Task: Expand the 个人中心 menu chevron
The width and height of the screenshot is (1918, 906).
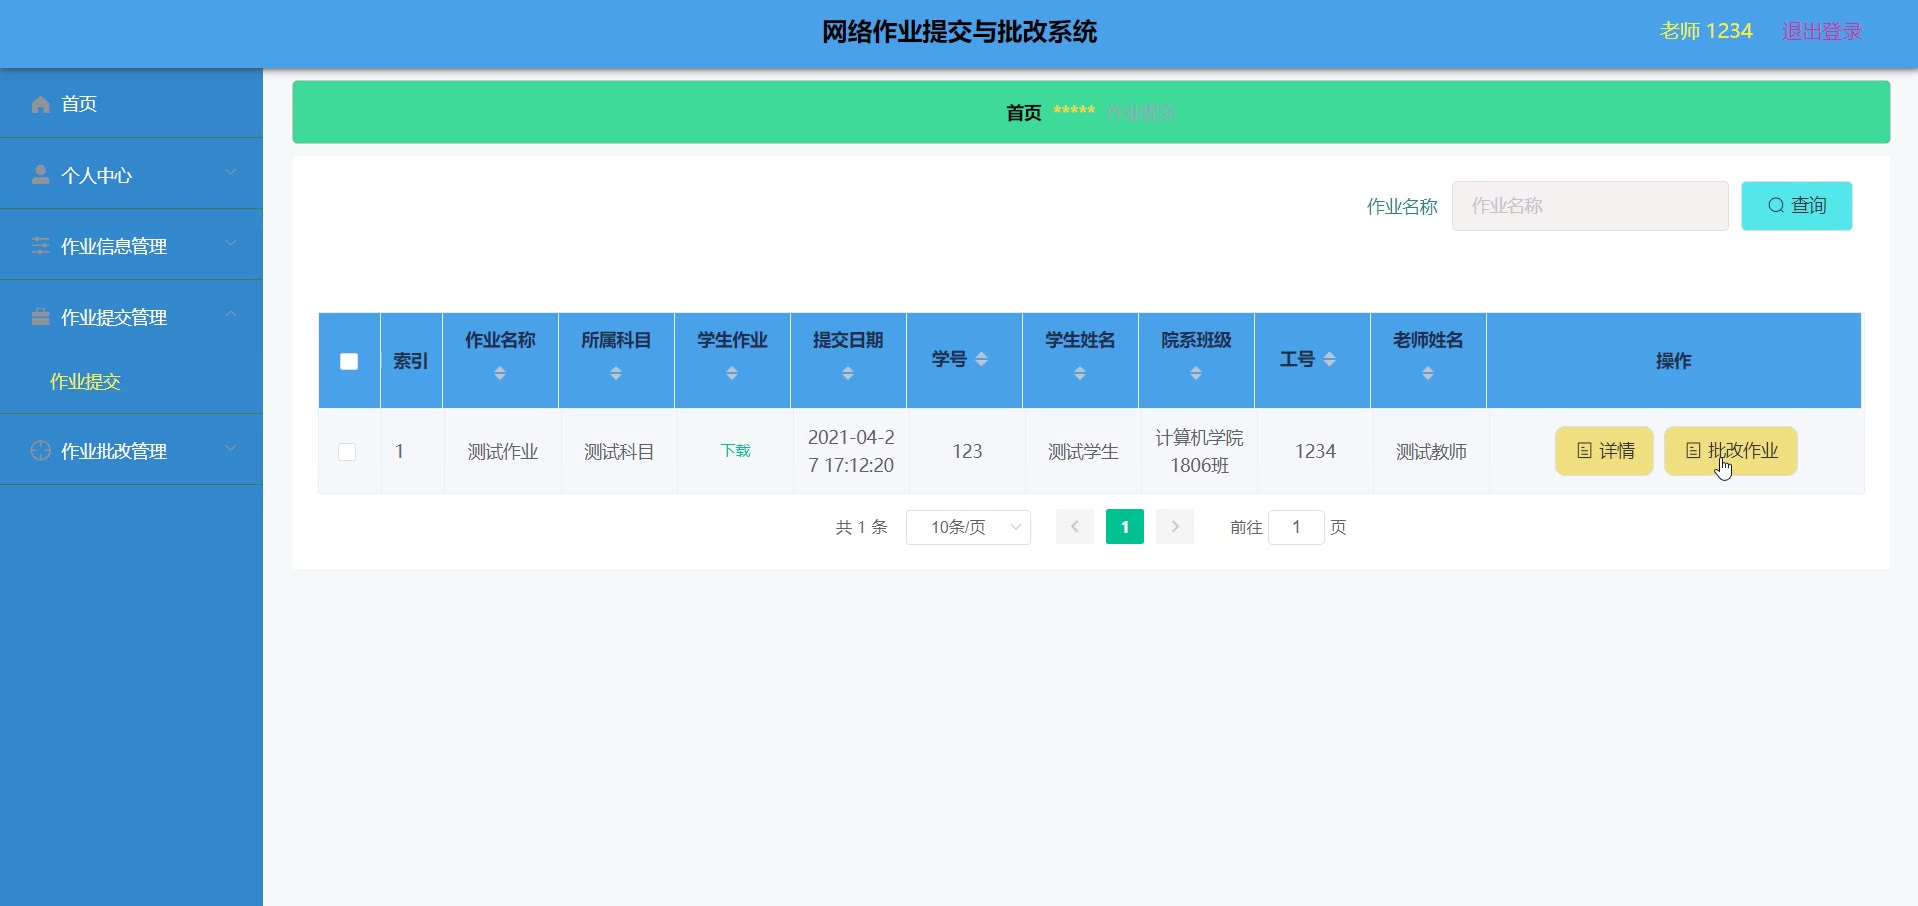Action: coord(231,172)
